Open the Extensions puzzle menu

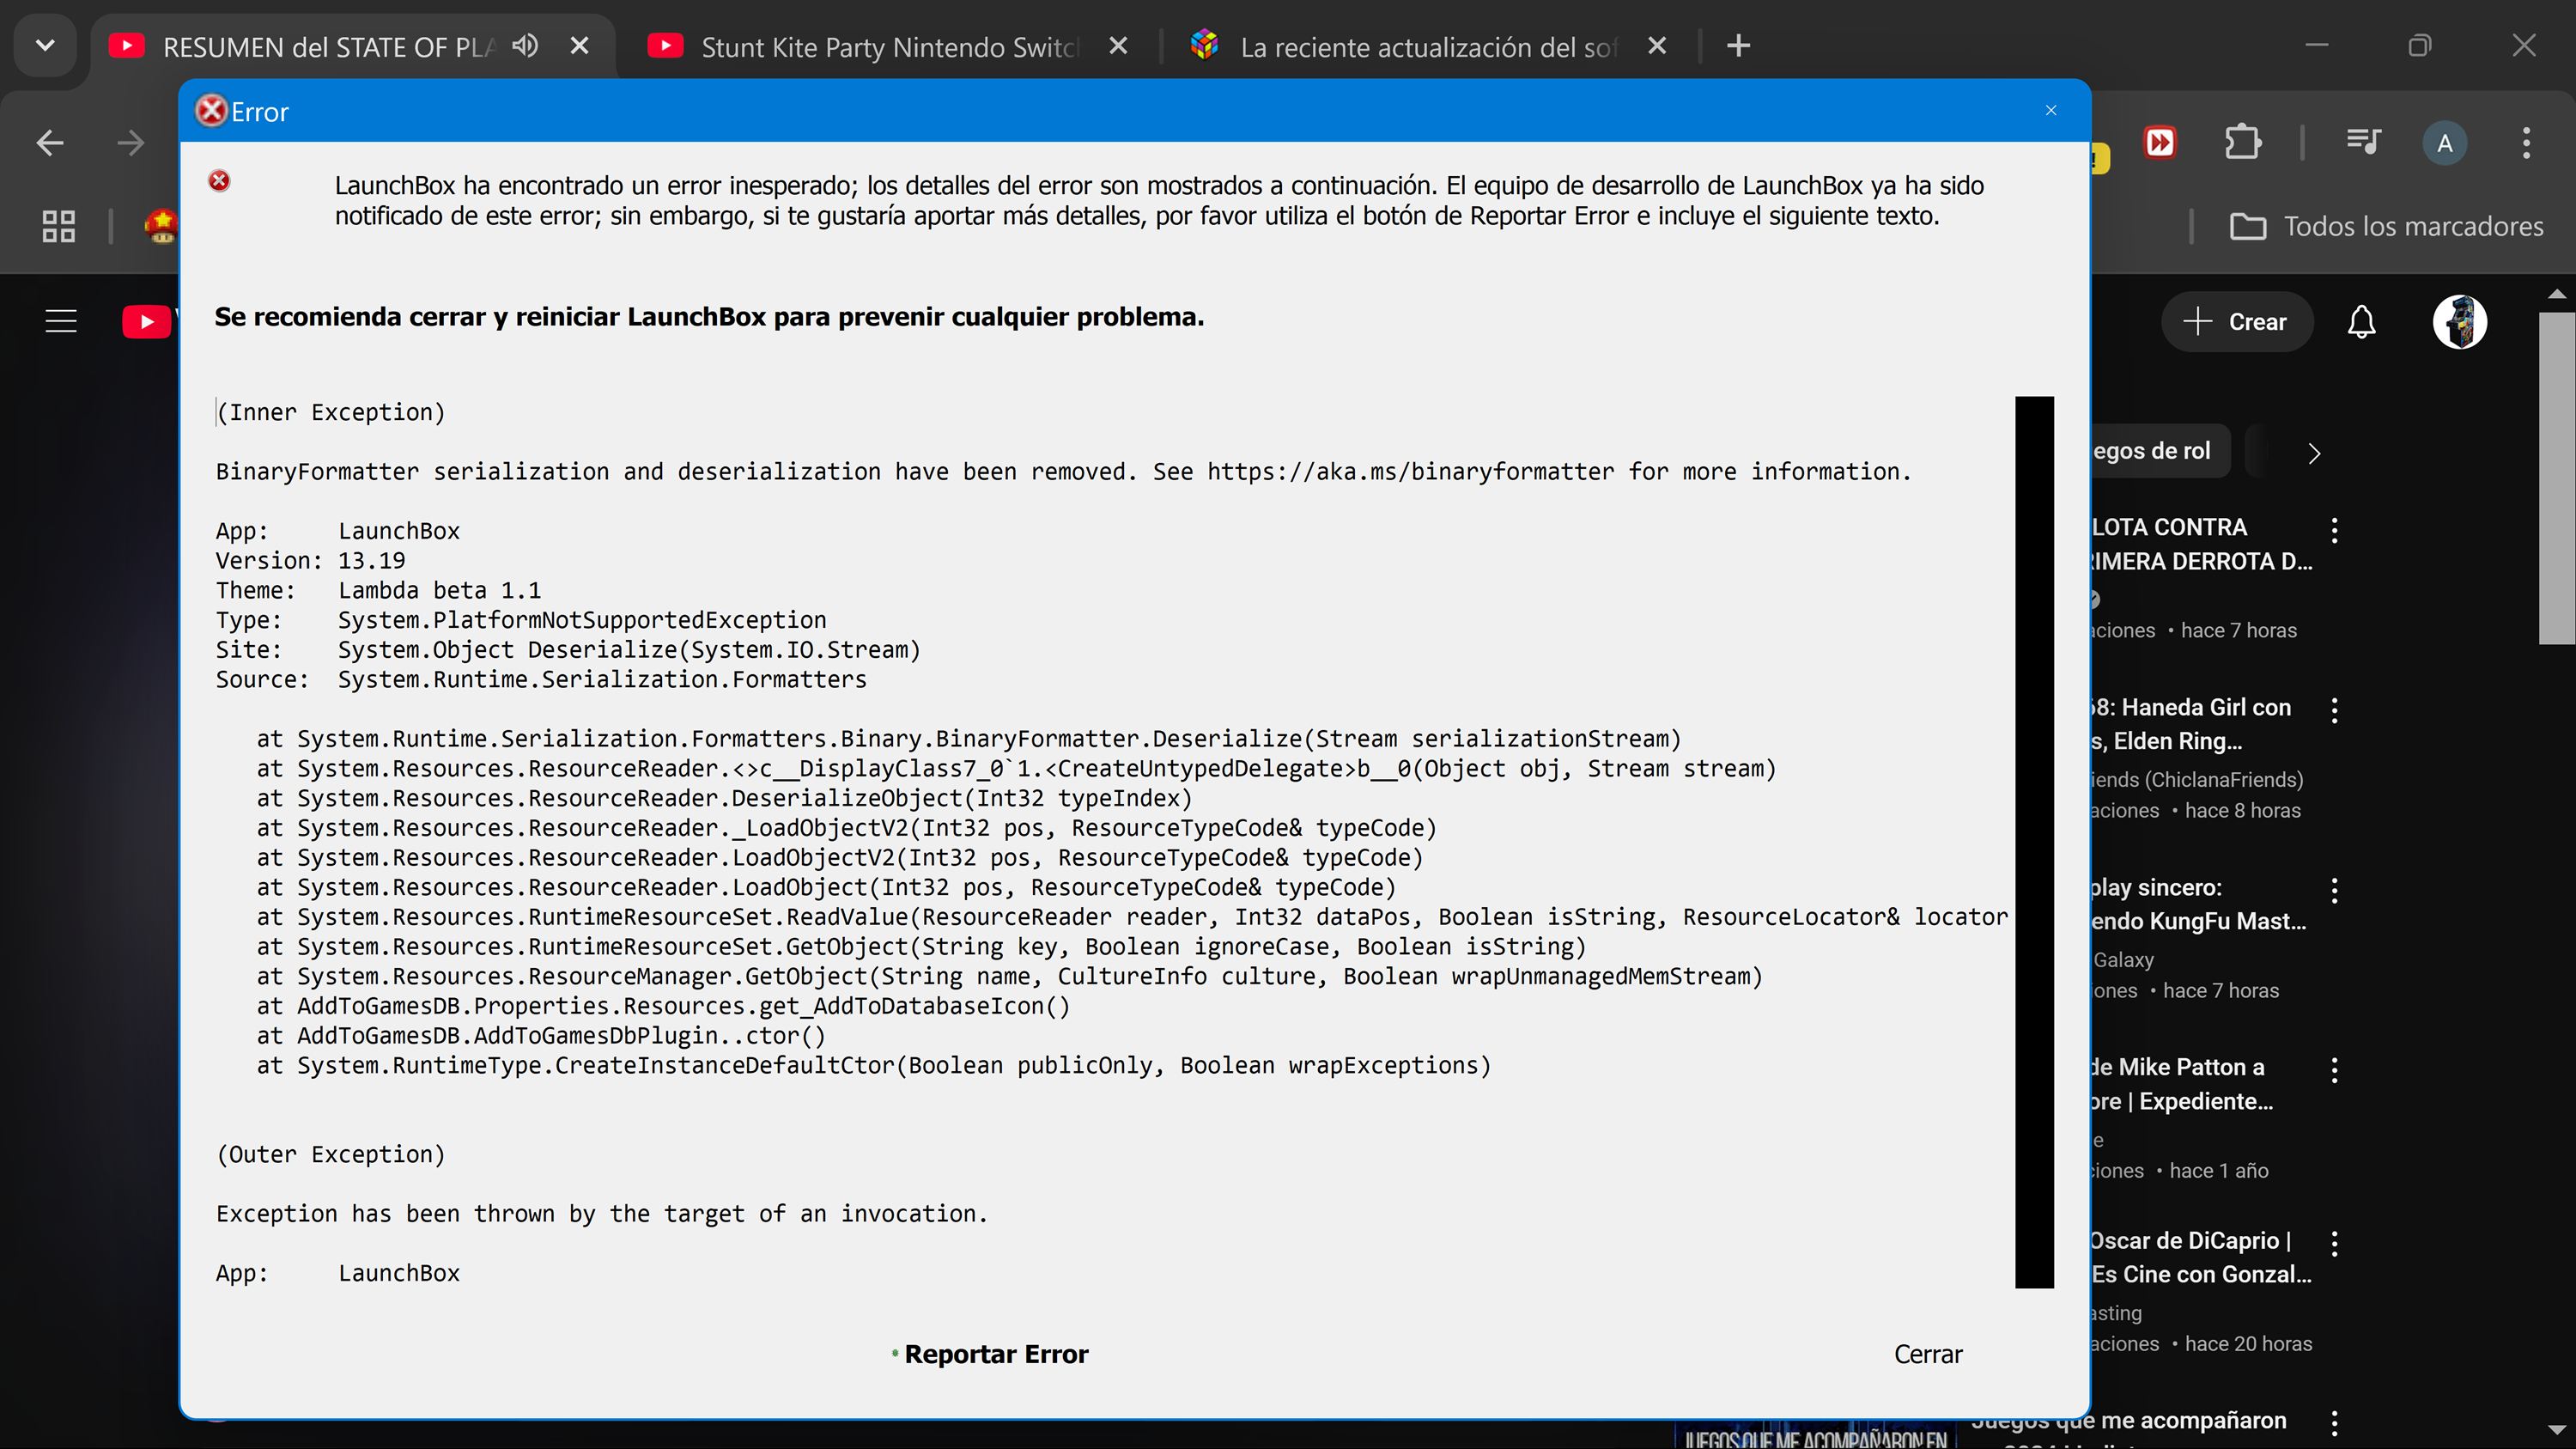click(x=2243, y=142)
